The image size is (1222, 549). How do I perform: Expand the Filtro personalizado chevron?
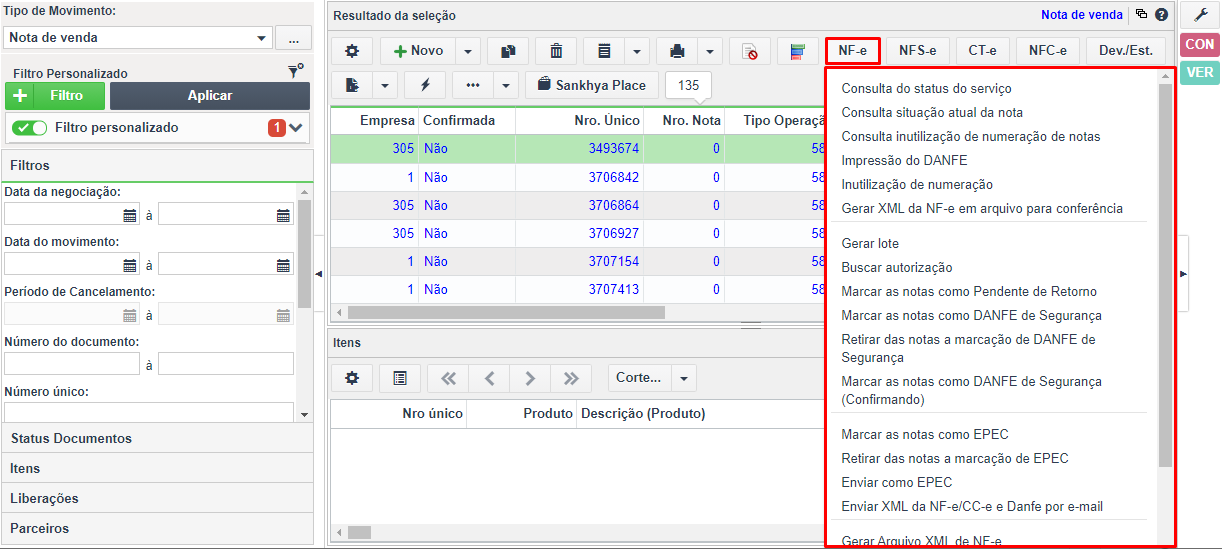295,128
